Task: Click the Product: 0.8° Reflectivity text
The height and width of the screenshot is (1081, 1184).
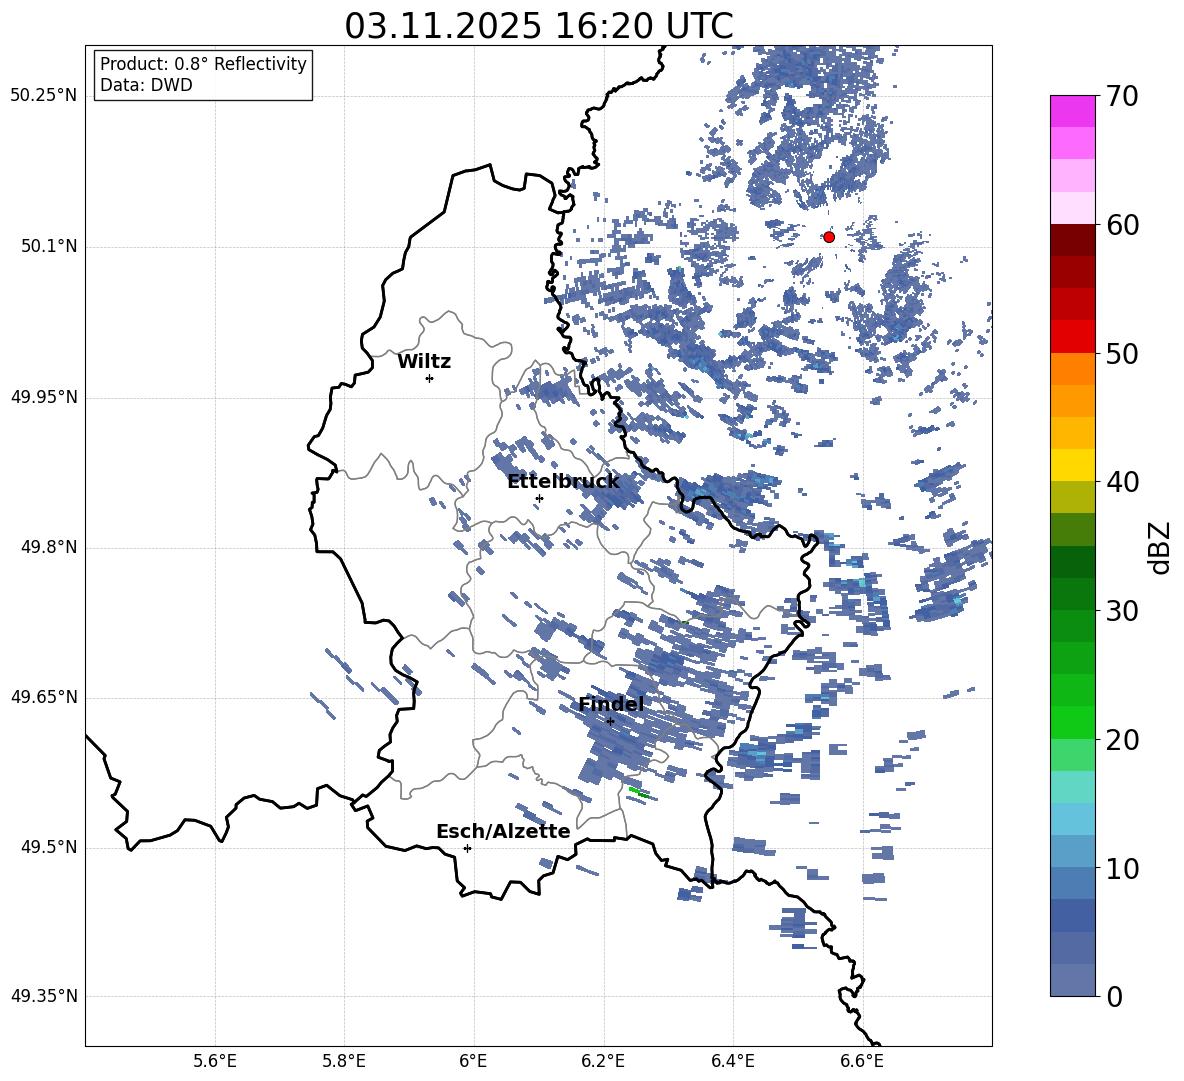Action: coord(203,64)
